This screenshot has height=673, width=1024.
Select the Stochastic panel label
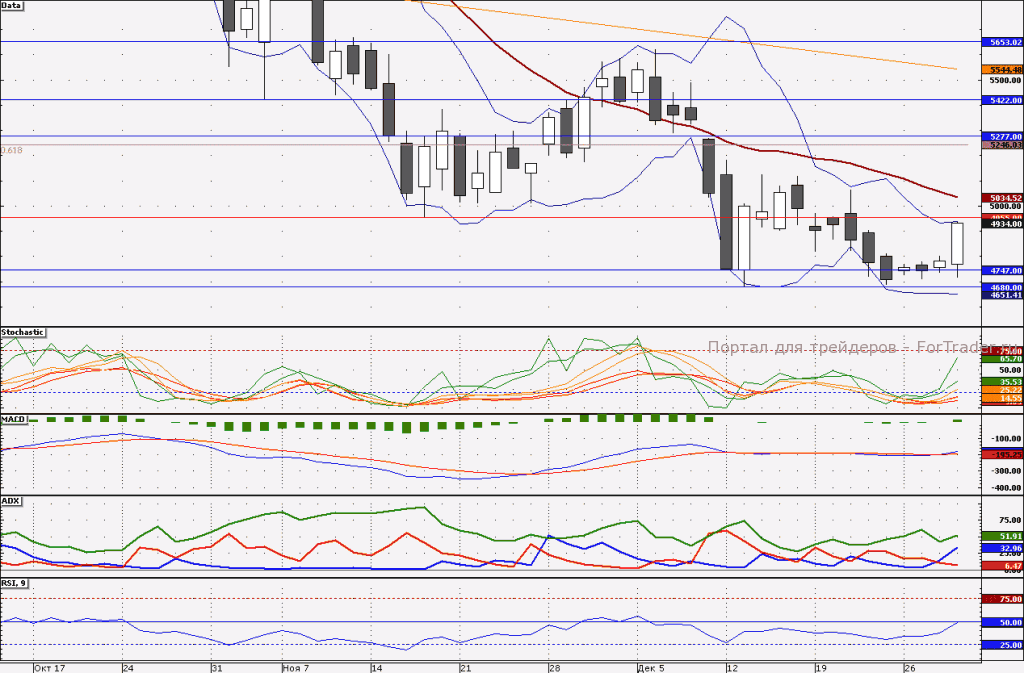pyautogui.click(x=23, y=332)
